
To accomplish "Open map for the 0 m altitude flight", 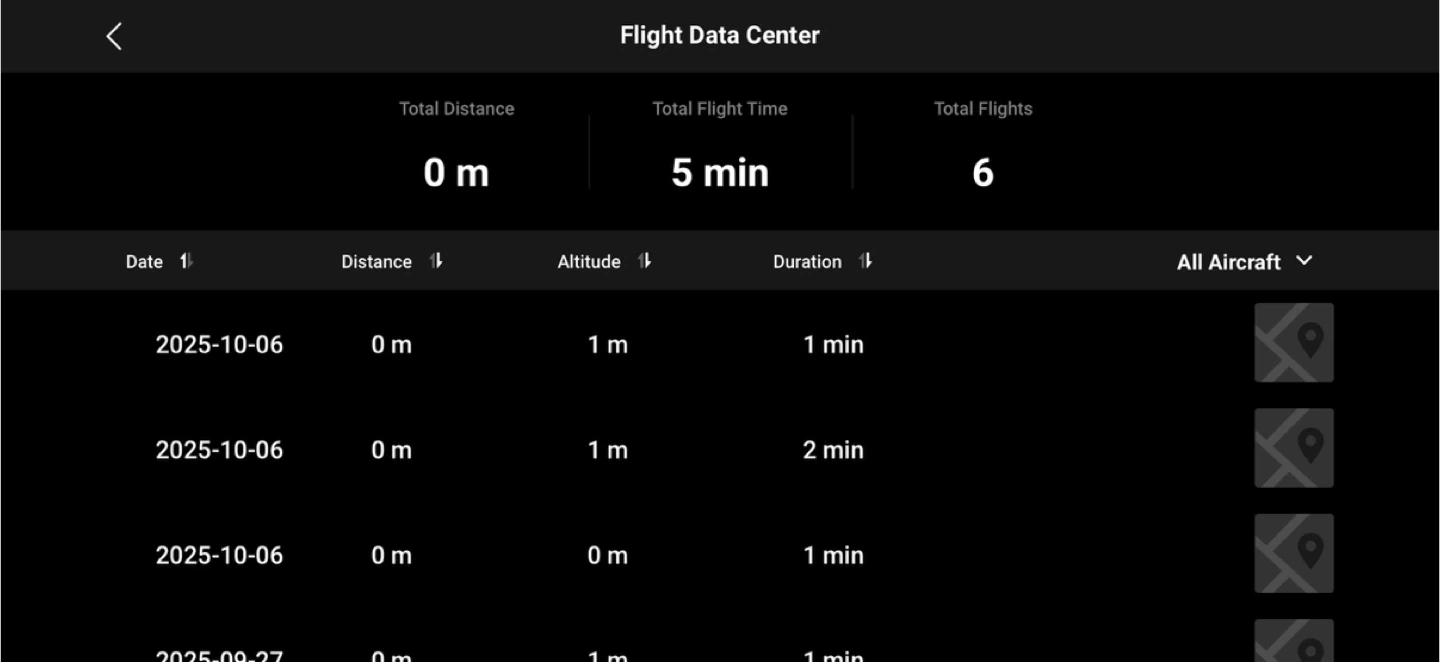I will point(1293,553).
